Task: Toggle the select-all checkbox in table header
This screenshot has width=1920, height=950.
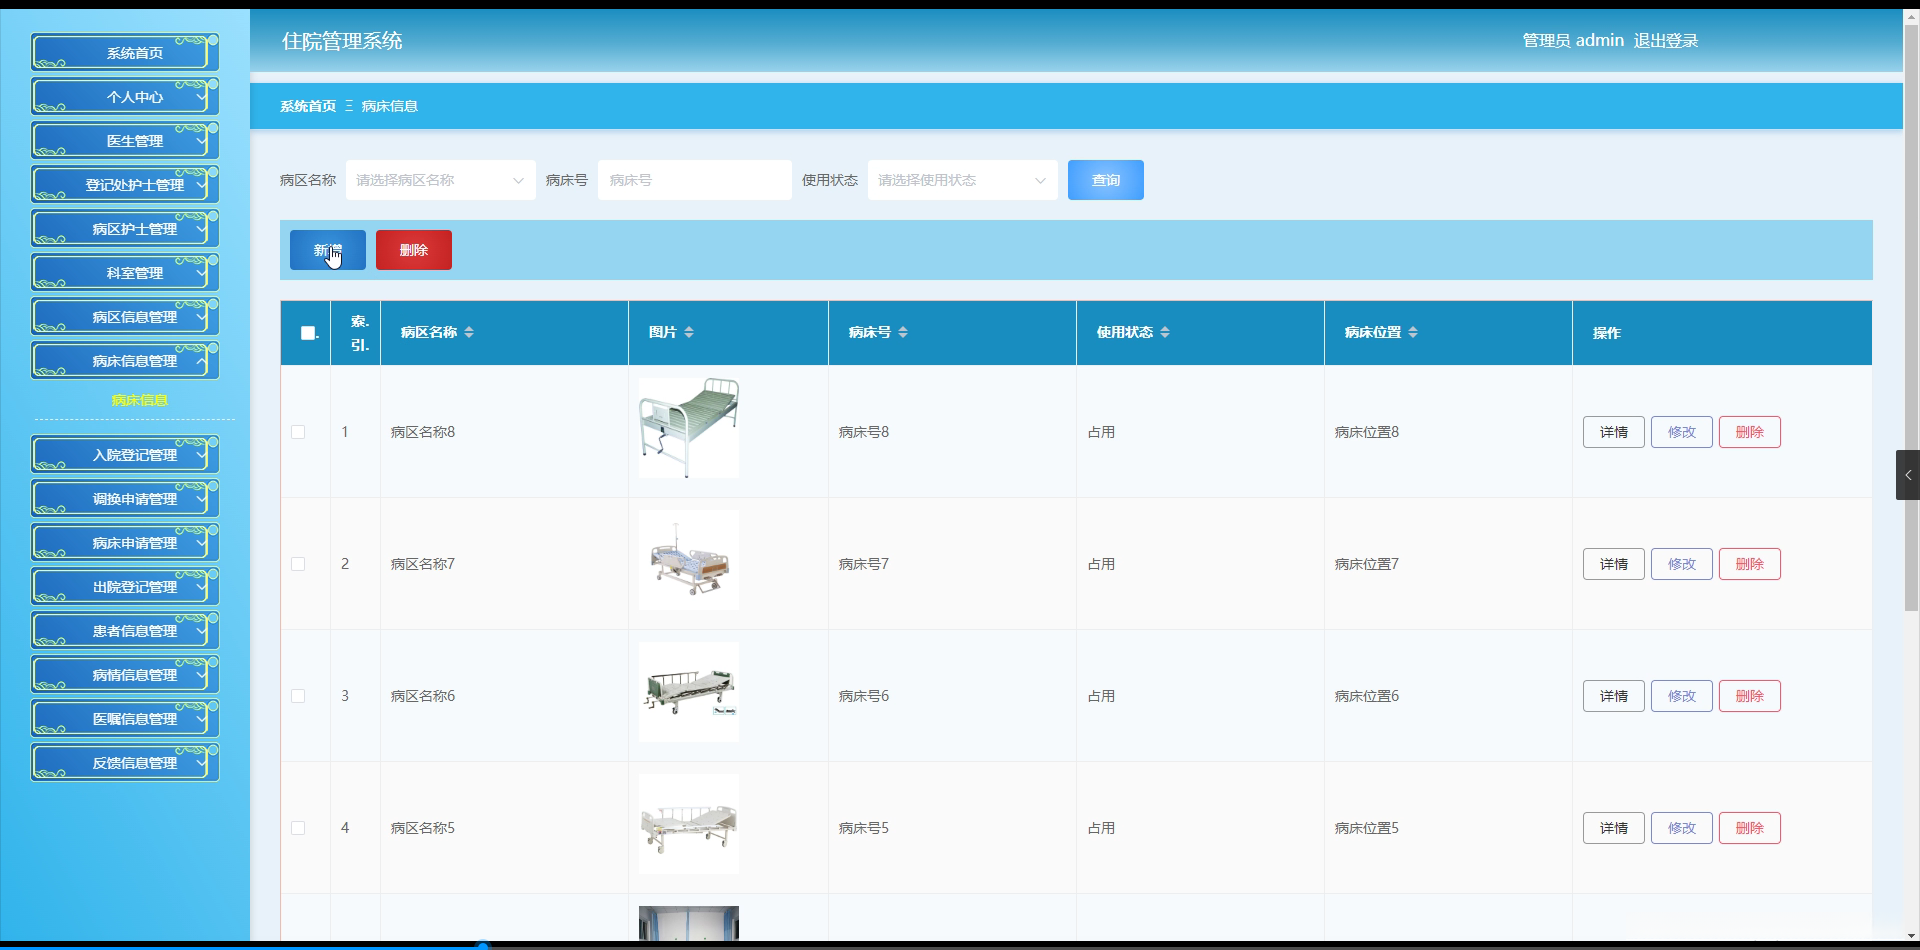Action: pyautogui.click(x=308, y=333)
